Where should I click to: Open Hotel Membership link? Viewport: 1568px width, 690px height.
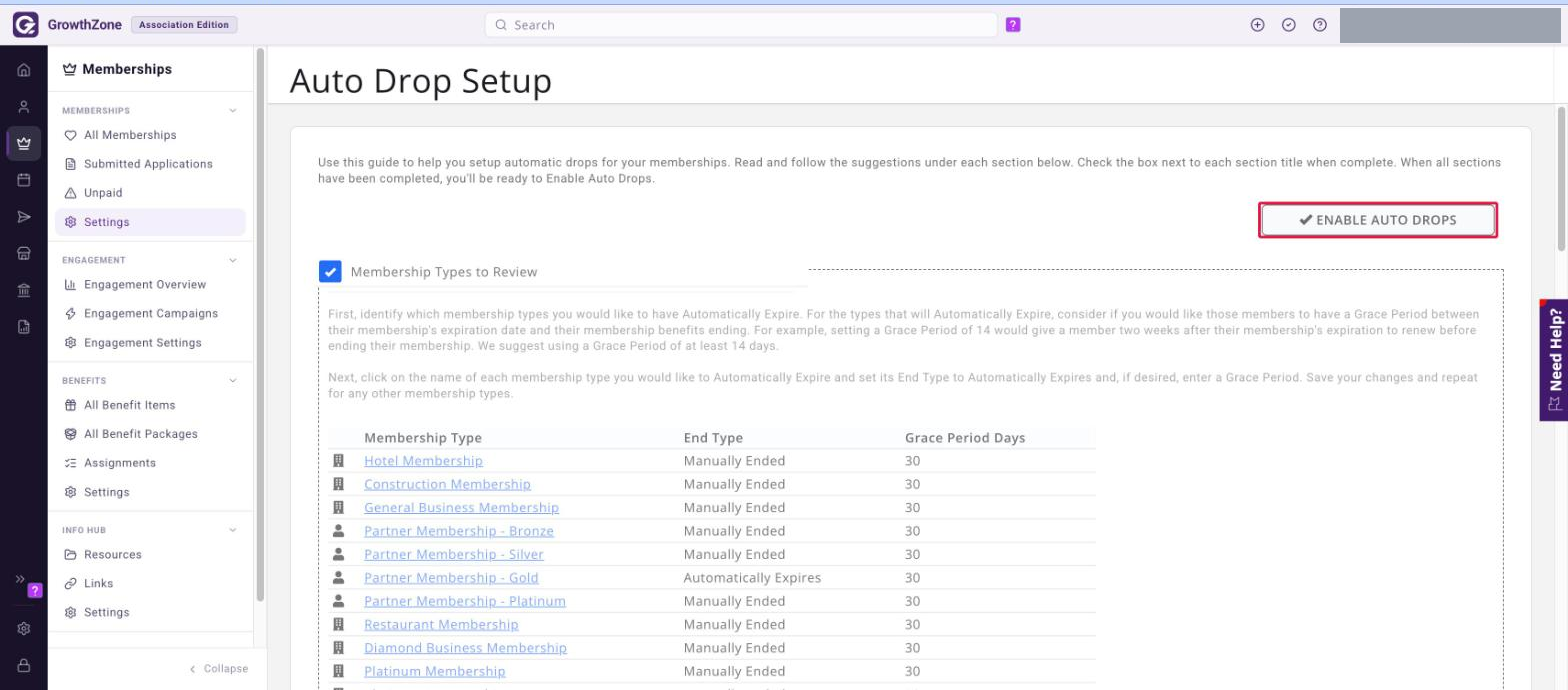[423, 461]
